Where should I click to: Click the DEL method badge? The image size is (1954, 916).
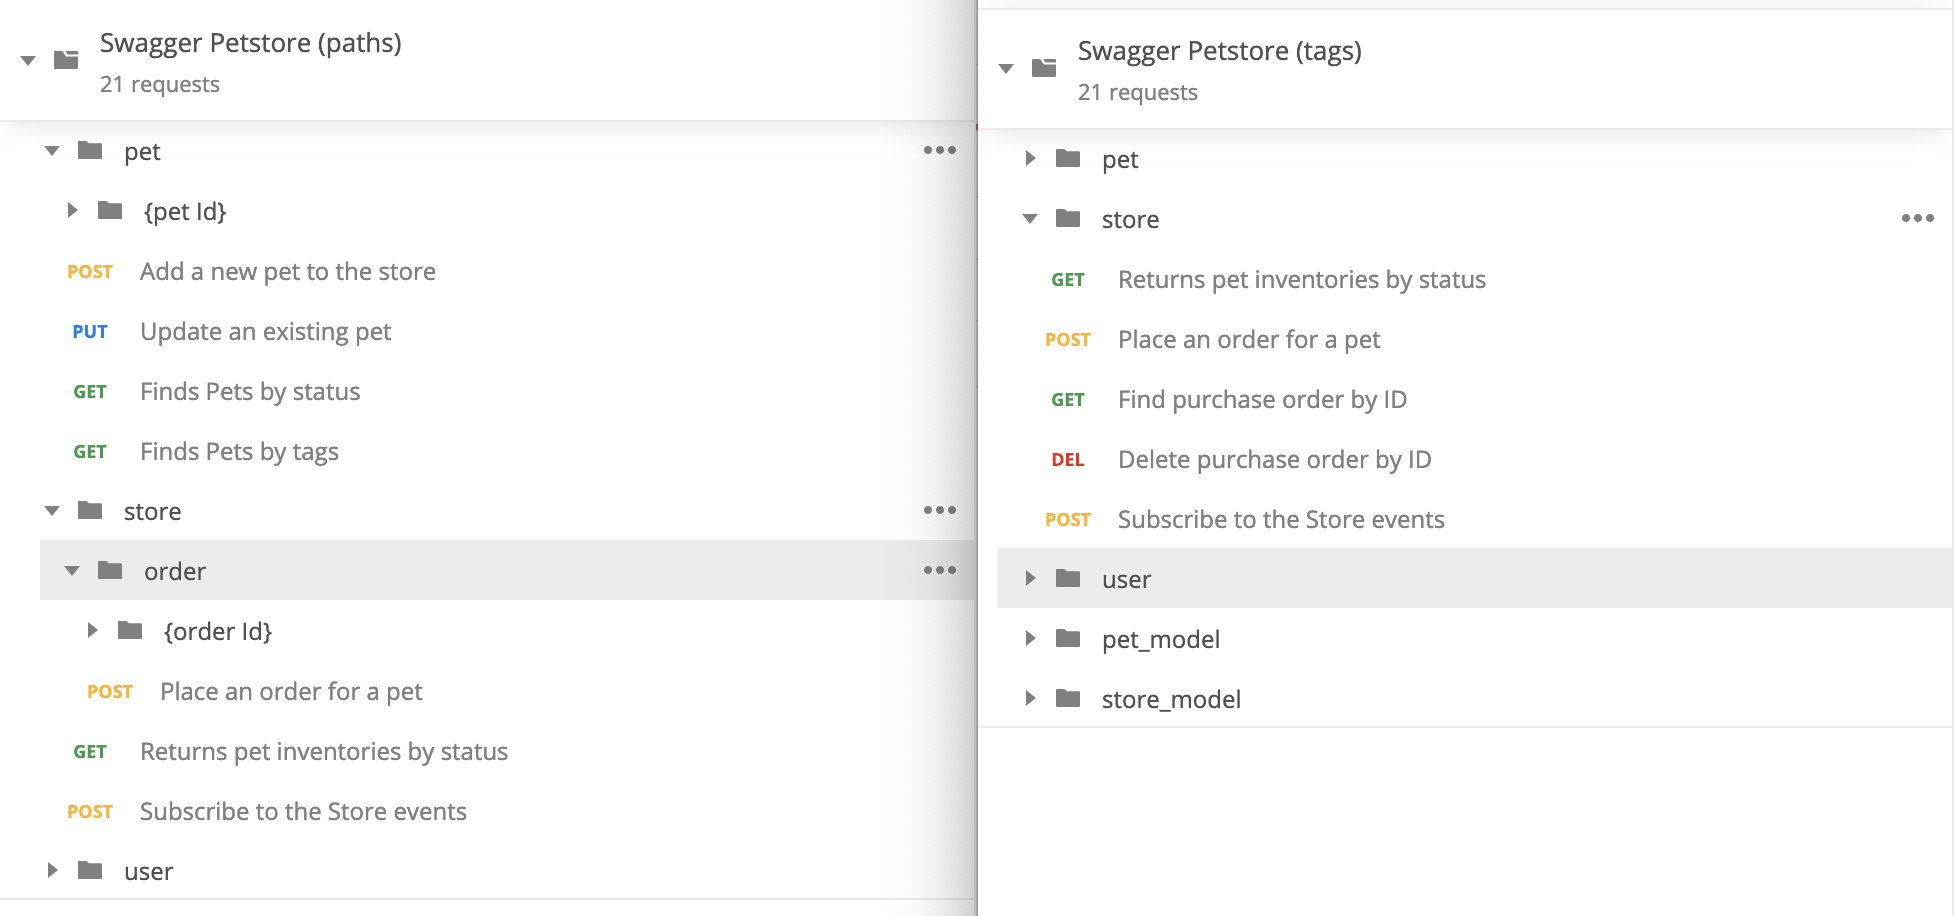[x=1068, y=460]
